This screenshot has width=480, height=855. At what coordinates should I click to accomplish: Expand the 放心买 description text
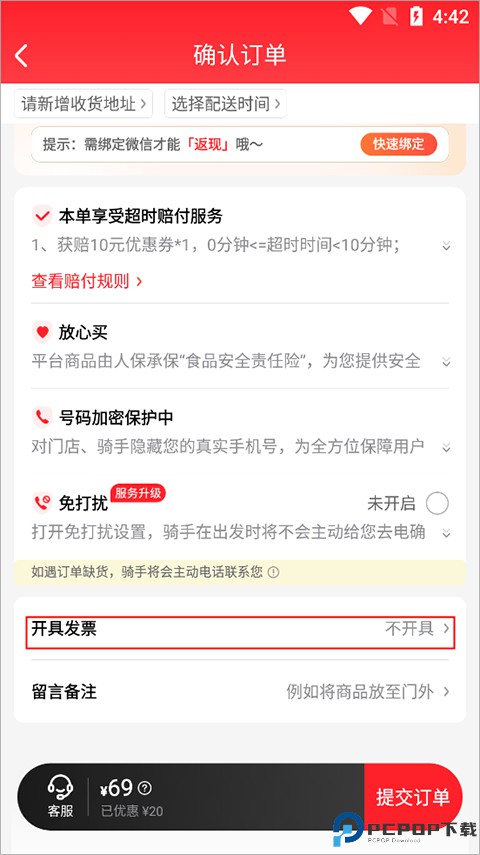pyautogui.click(x=446, y=362)
